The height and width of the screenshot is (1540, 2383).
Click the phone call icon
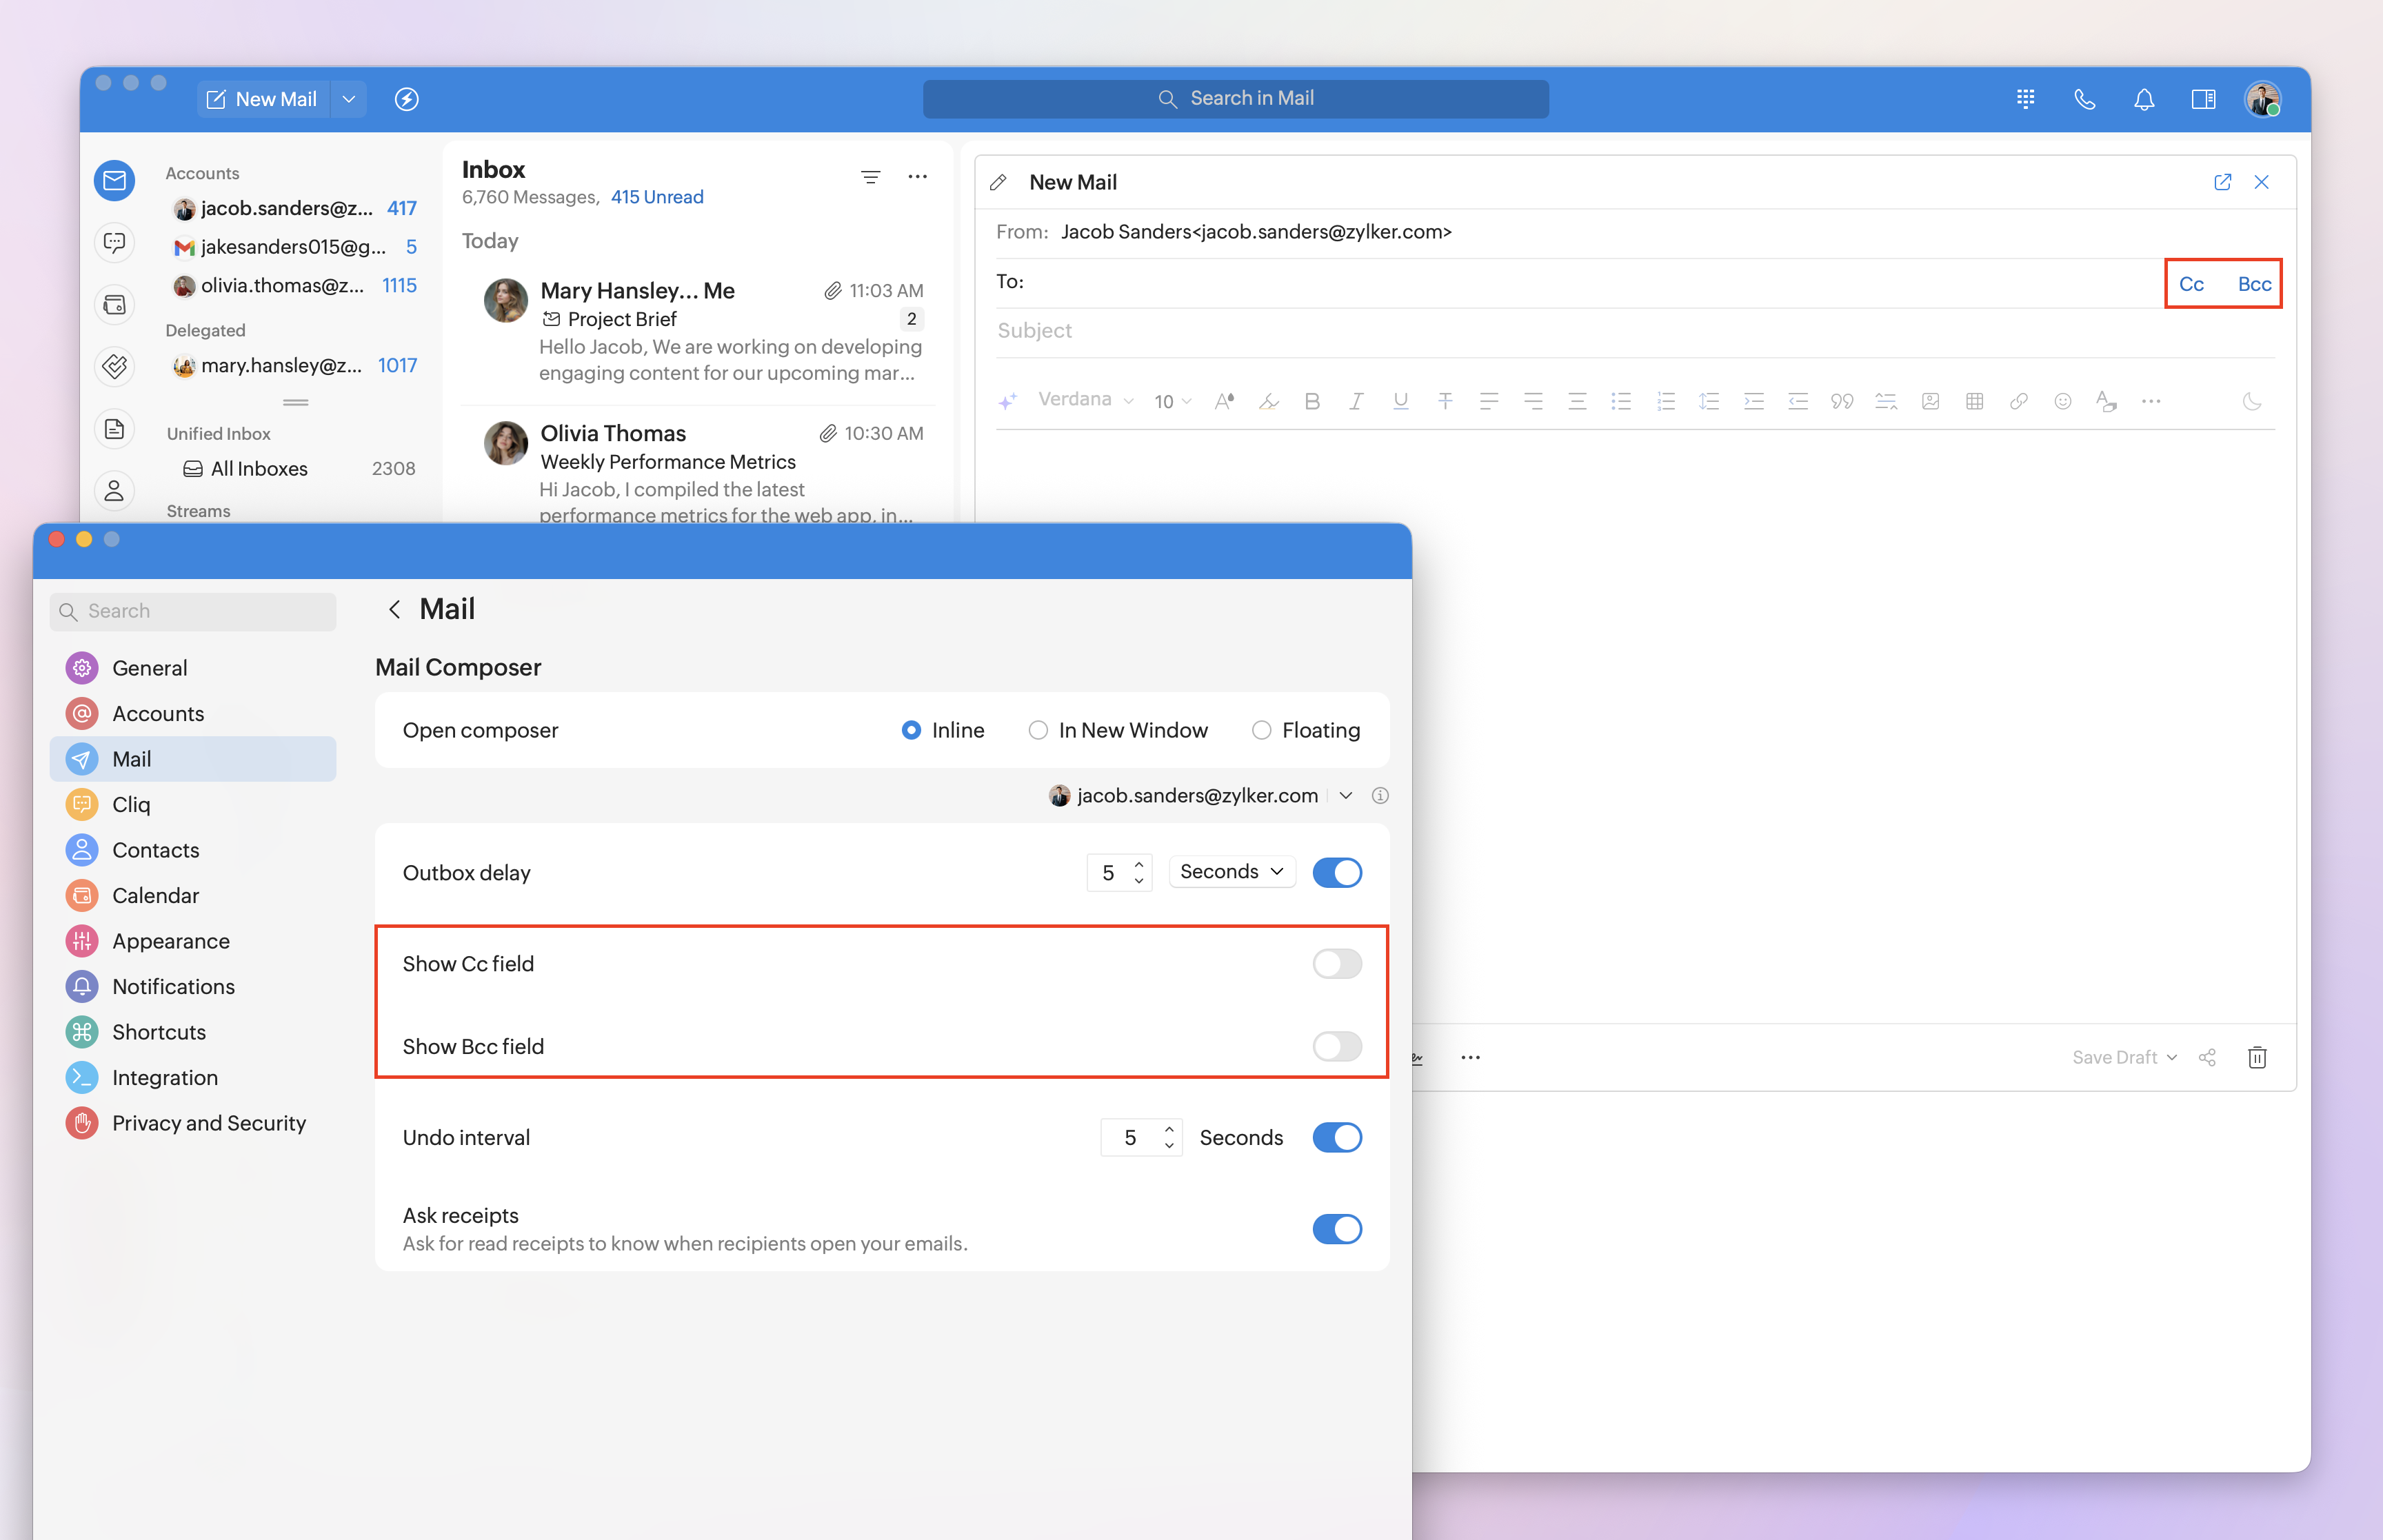[2084, 99]
